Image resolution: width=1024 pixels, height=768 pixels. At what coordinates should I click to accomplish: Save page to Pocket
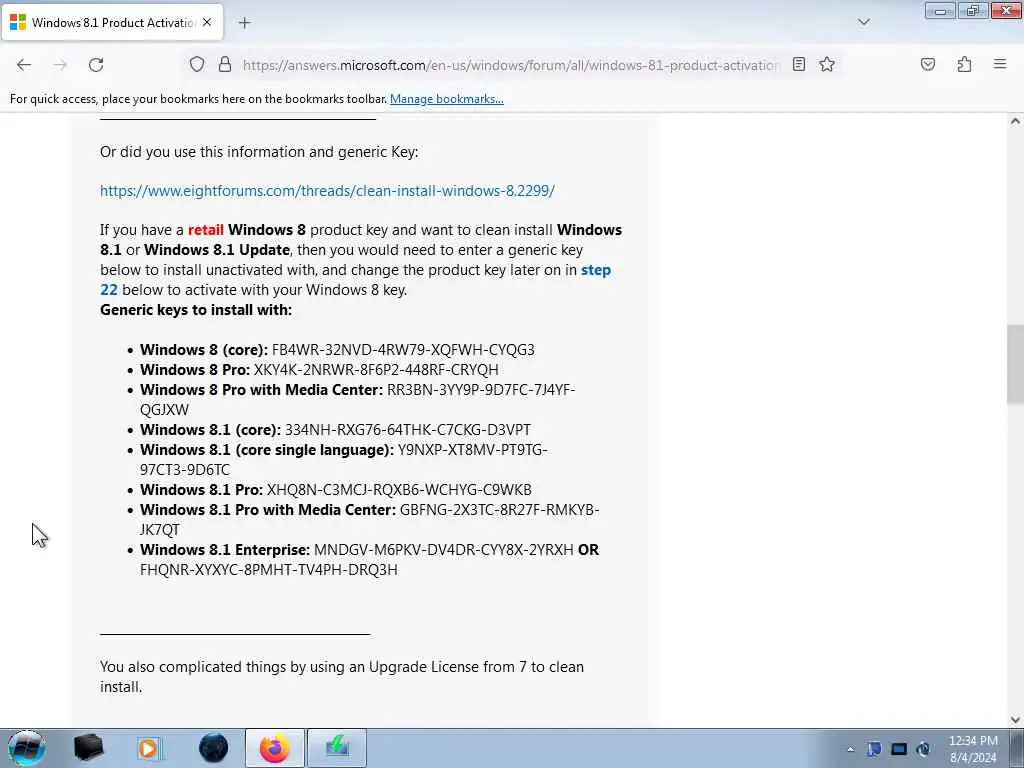click(928, 64)
